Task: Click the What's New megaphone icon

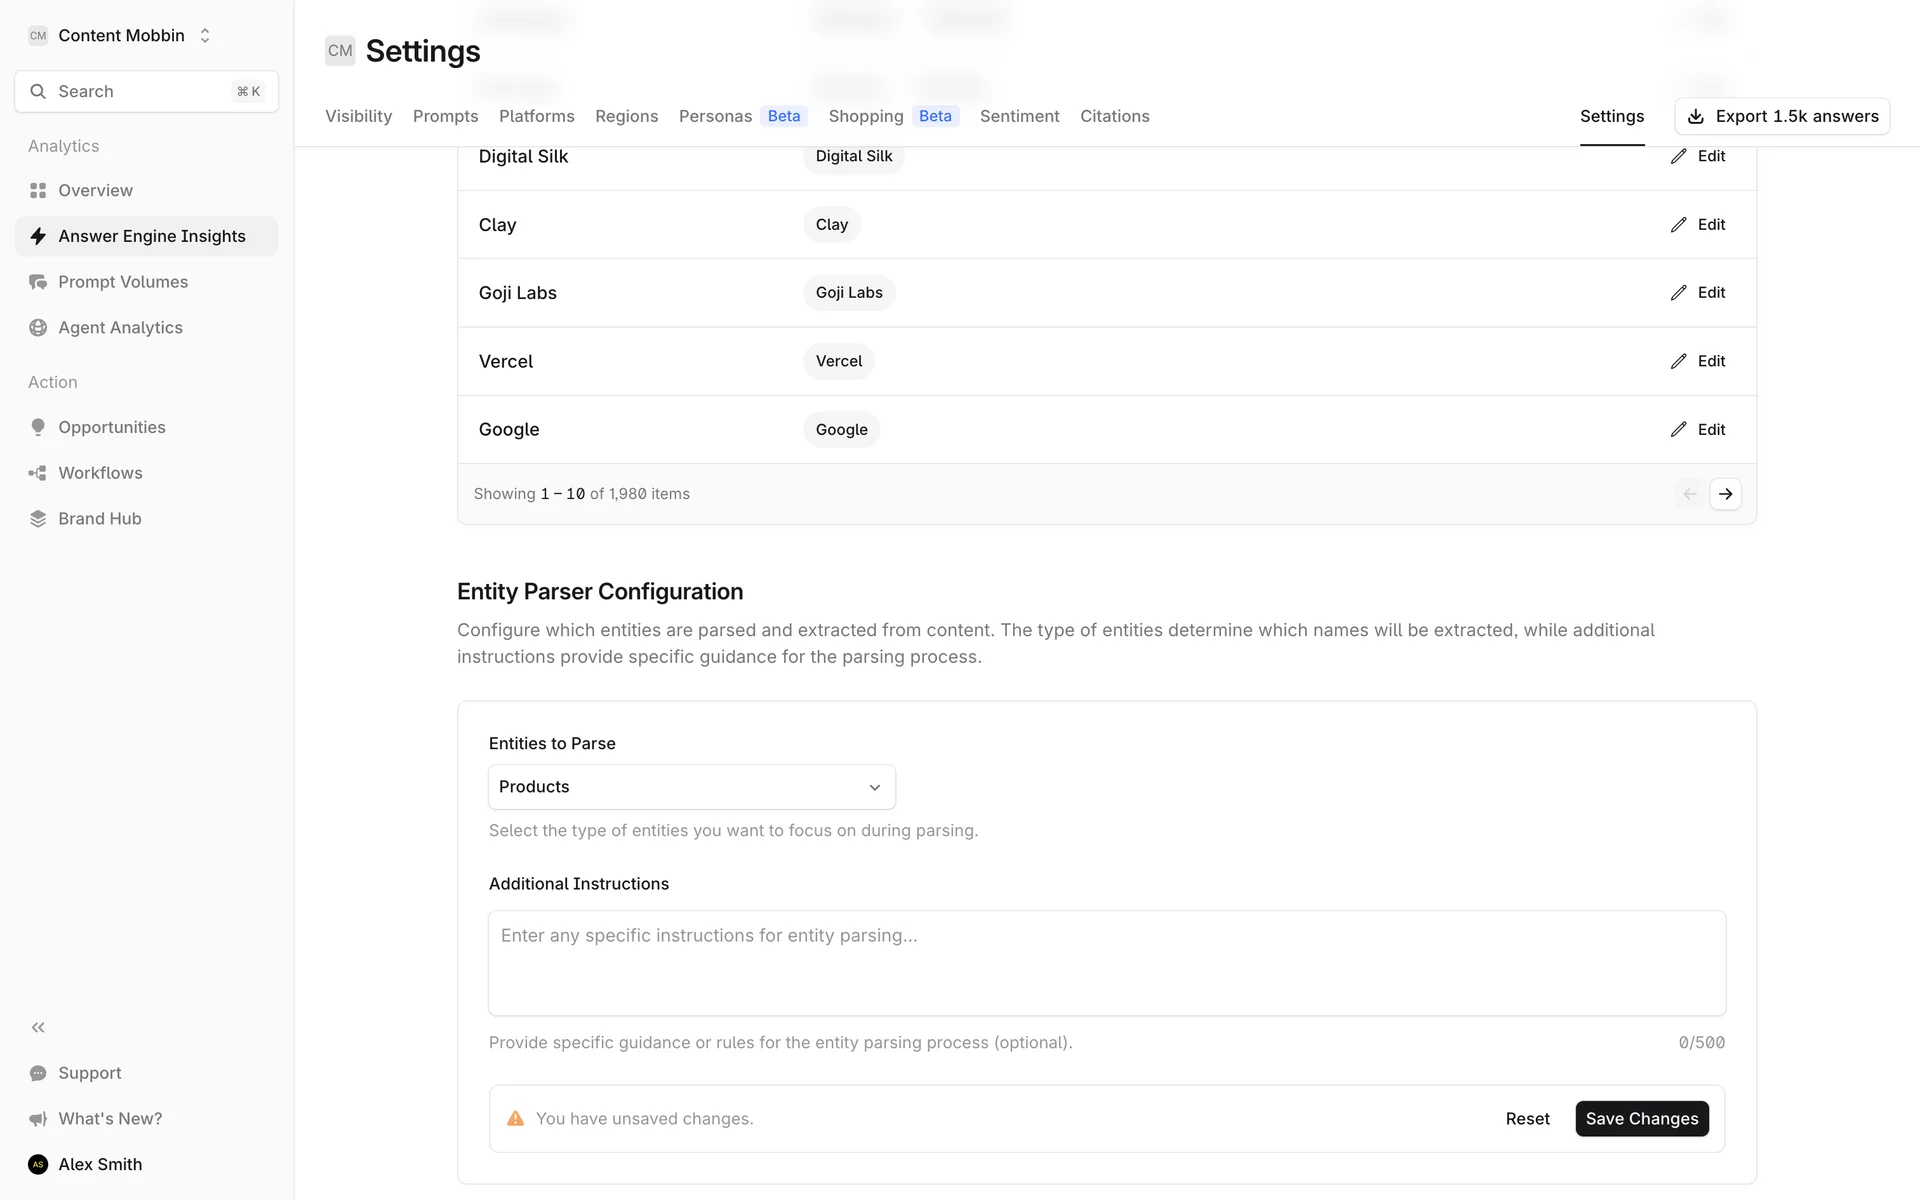Action: point(38,1119)
